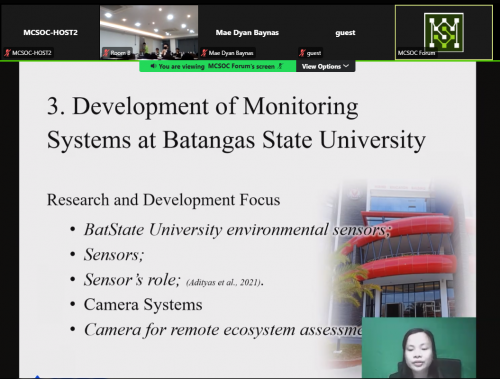Click 'Systems at Batangas State University' title line
The width and height of the screenshot is (500, 379).
(x=236, y=140)
